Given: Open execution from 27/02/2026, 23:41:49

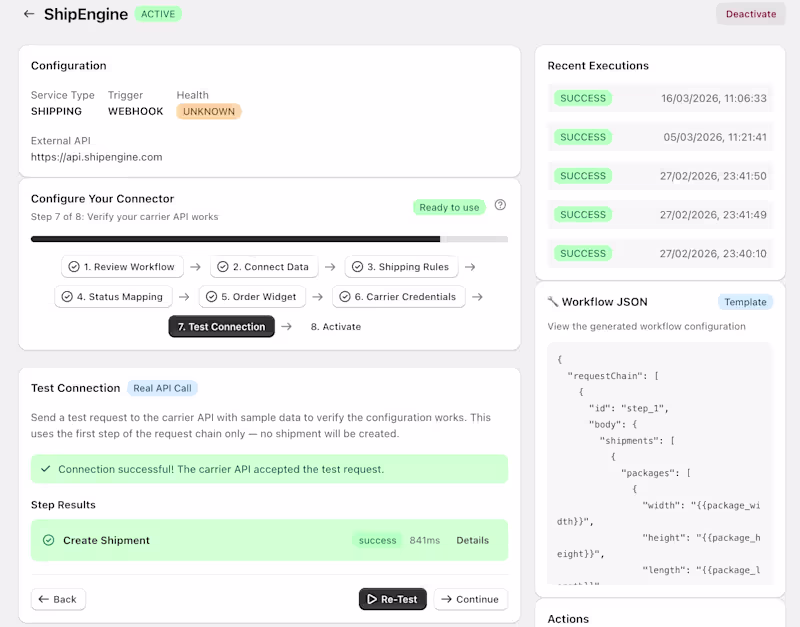Looking at the screenshot, I should pyautogui.click(x=660, y=215).
